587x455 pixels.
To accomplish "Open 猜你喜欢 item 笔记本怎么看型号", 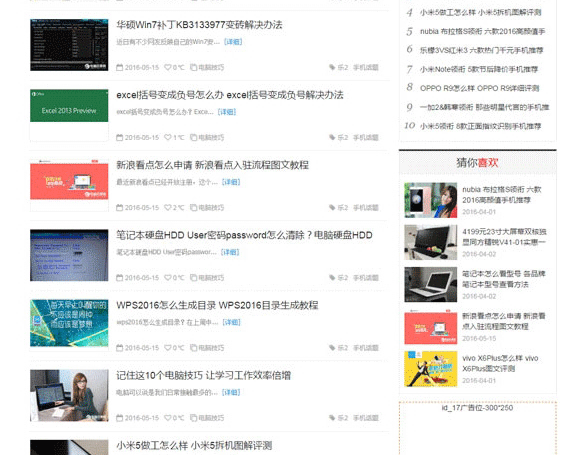I will pyautogui.click(x=504, y=279).
